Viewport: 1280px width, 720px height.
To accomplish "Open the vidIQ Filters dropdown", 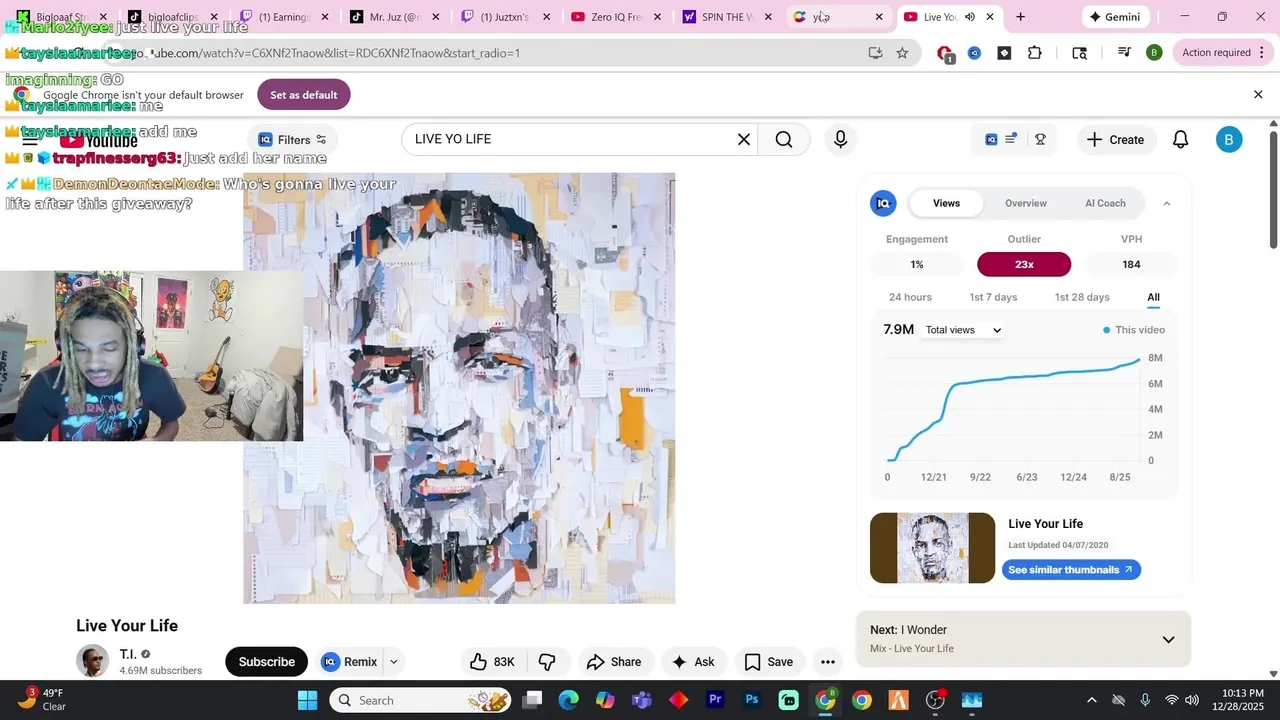I will pos(292,140).
